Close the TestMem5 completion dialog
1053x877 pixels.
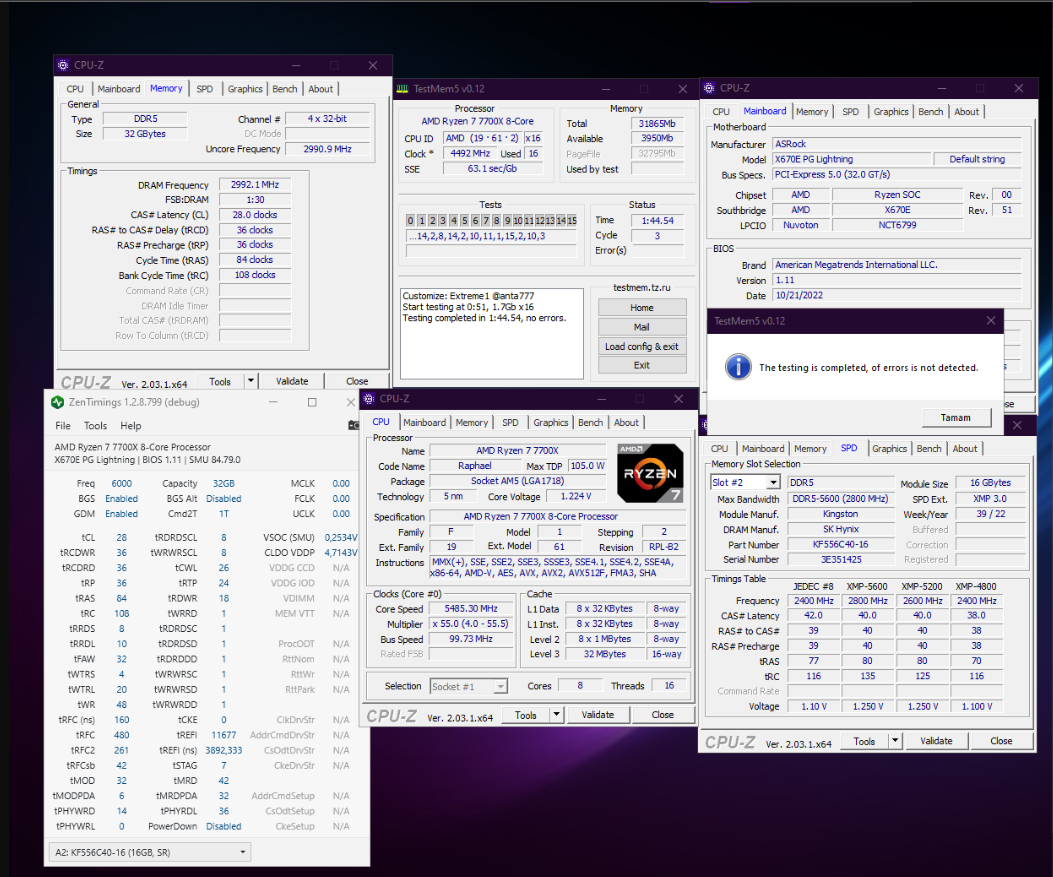coord(991,321)
